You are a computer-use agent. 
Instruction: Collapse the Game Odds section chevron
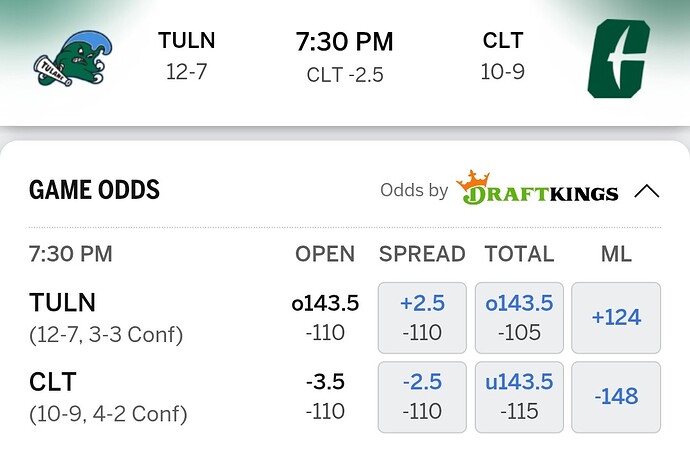[647, 190]
